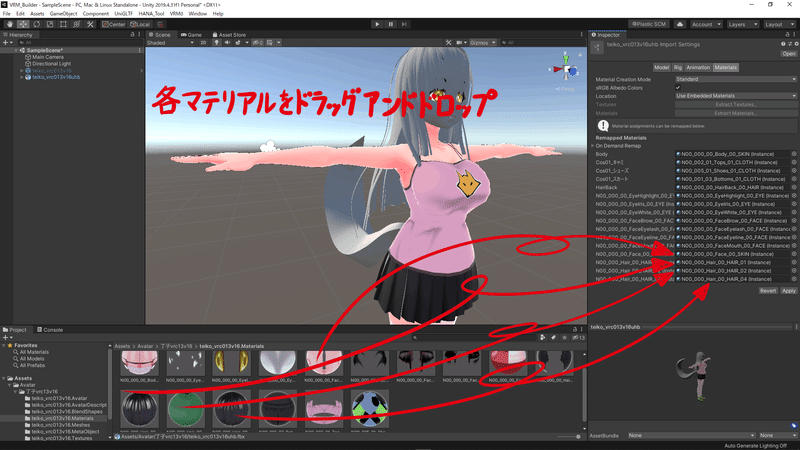Image resolution: width=800 pixels, height=450 pixels.
Task: Open Shaded draw mode dropdown
Action: click(x=170, y=43)
